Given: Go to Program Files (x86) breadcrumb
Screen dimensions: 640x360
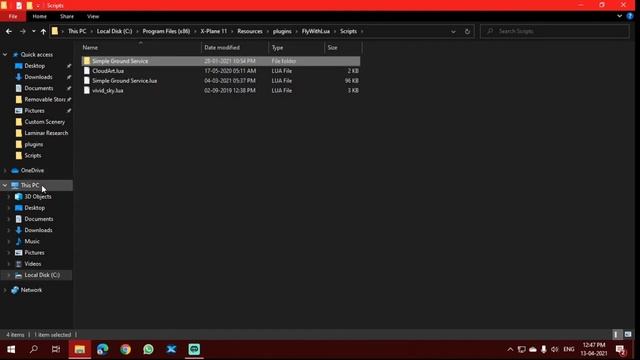Looking at the screenshot, I should pyautogui.click(x=166, y=31).
